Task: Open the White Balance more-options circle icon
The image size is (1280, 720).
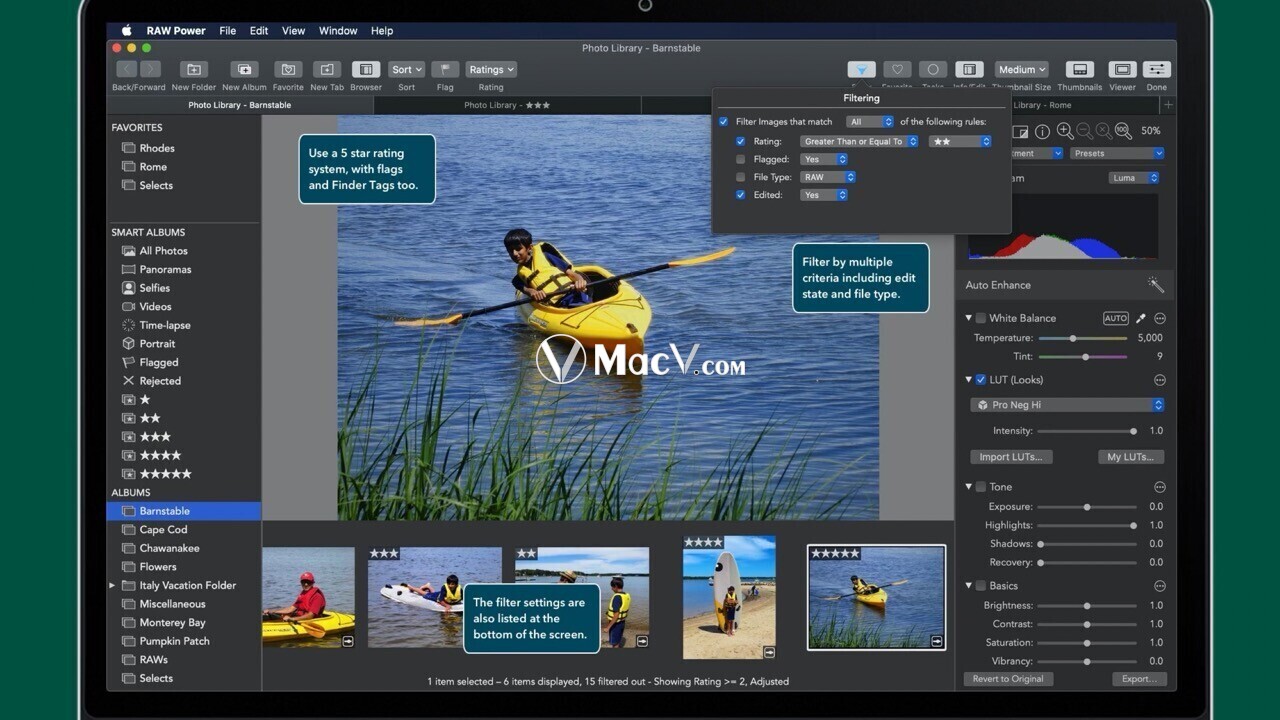Action: [x=1160, y=318]
